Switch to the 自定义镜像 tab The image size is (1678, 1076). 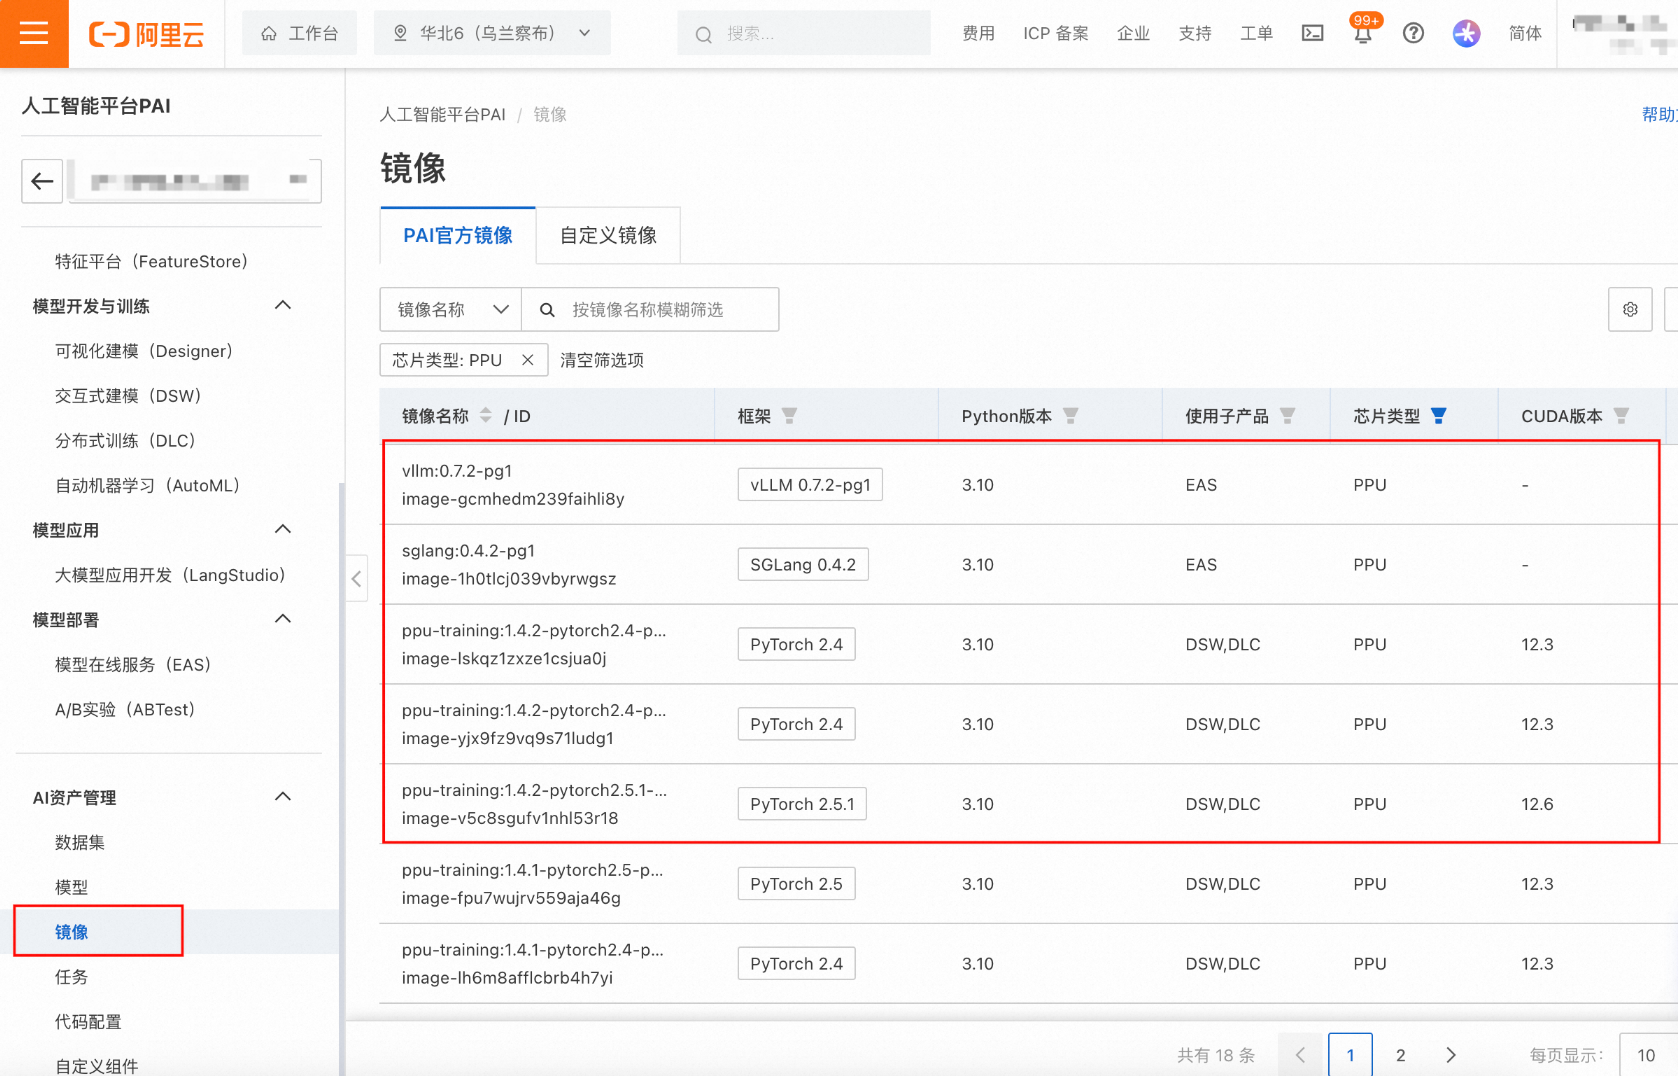[x=608, y=235]
